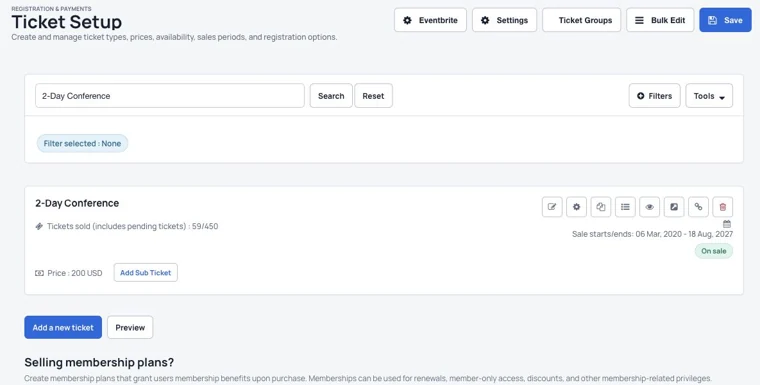Open the gear settings icon in the 2-Day Conference row
Image resolution: width=760 pixels, height=385 pixels.
pyautogui.click(x=576, y=207)
